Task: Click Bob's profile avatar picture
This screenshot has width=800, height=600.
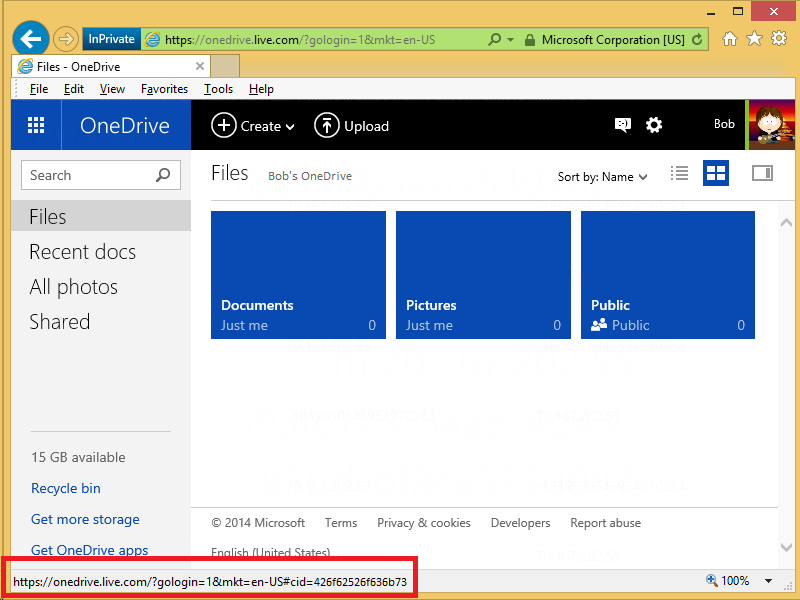Action: pos(771,125)
